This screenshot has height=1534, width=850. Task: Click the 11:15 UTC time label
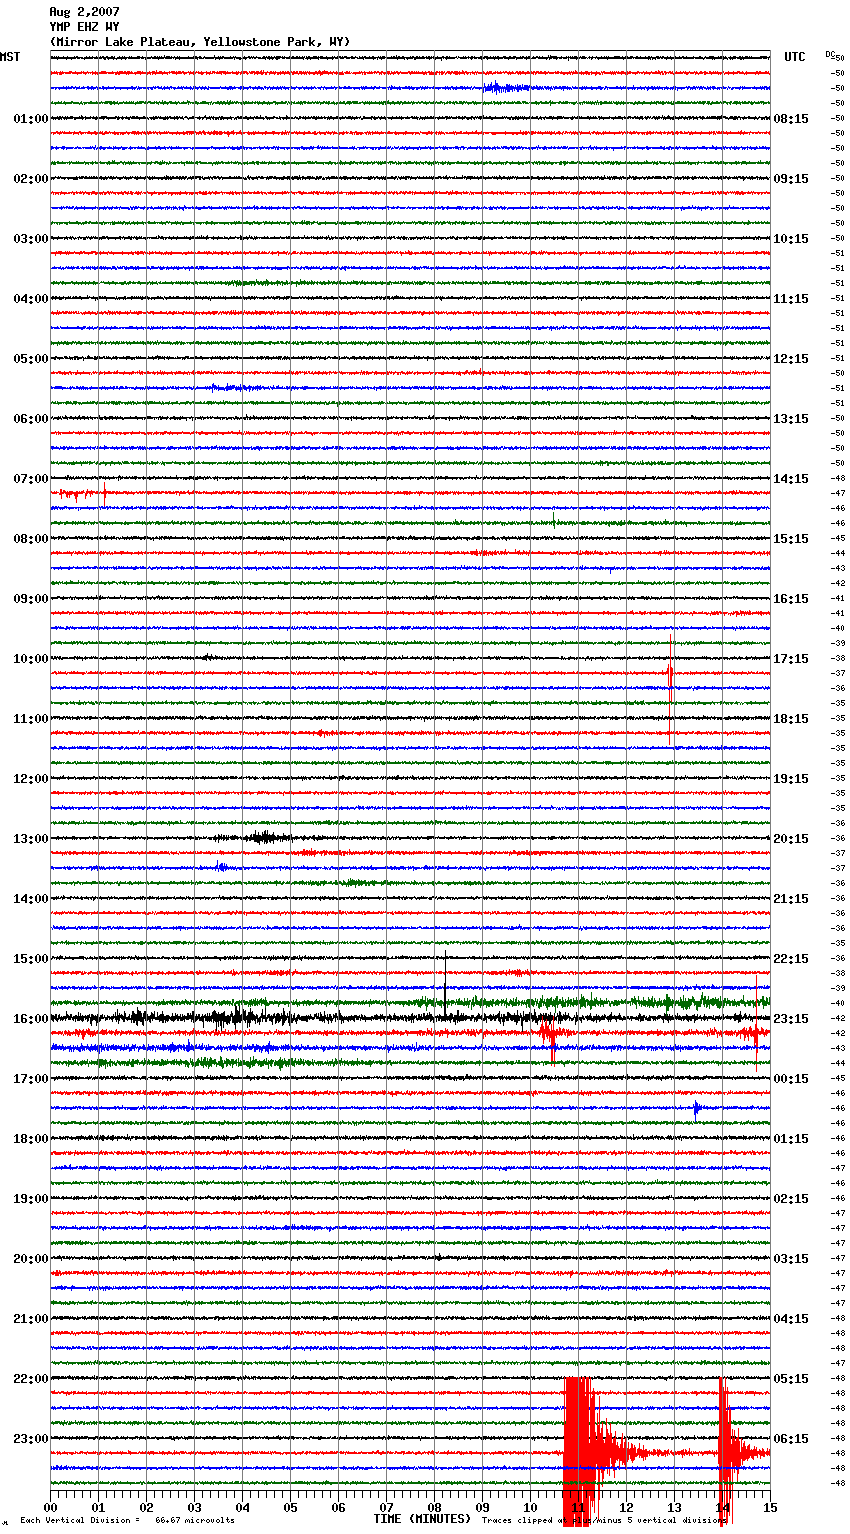(791, 299)
